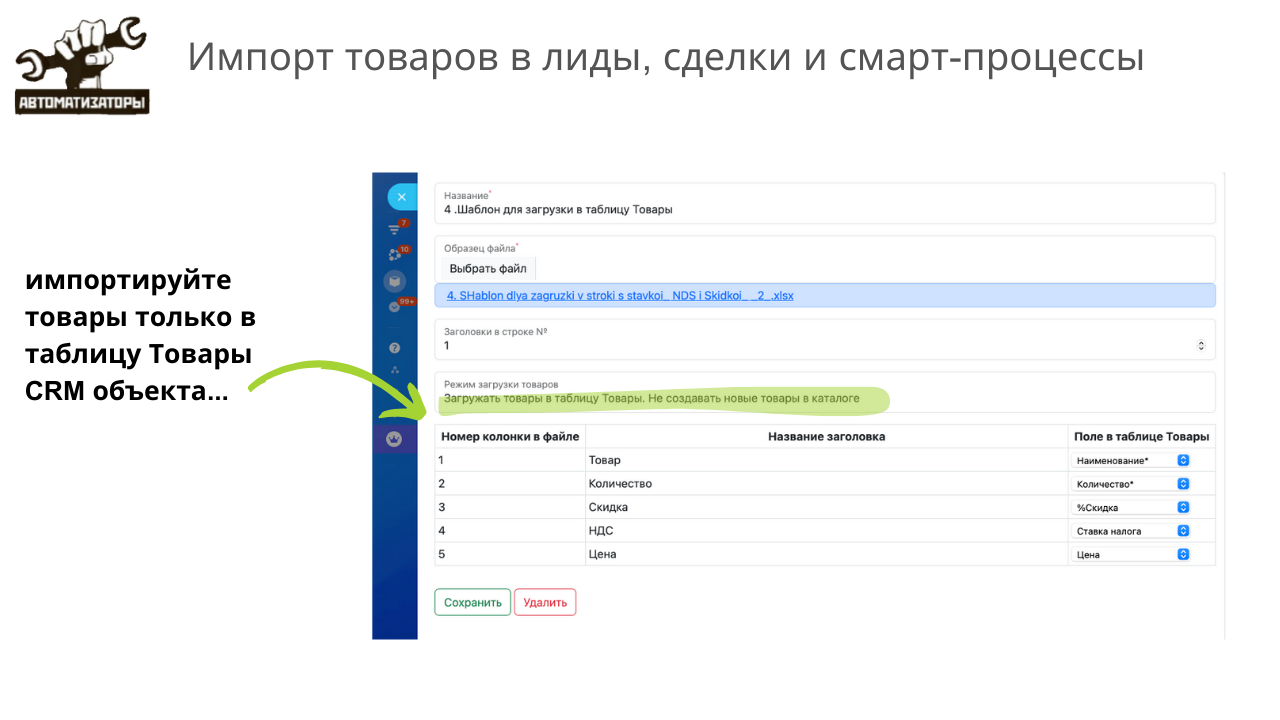This screenshot has height=720, width=1280.
Task: Click the stepper arrows of header row number
Action: pyautogui.click(x=1201, y=346)
